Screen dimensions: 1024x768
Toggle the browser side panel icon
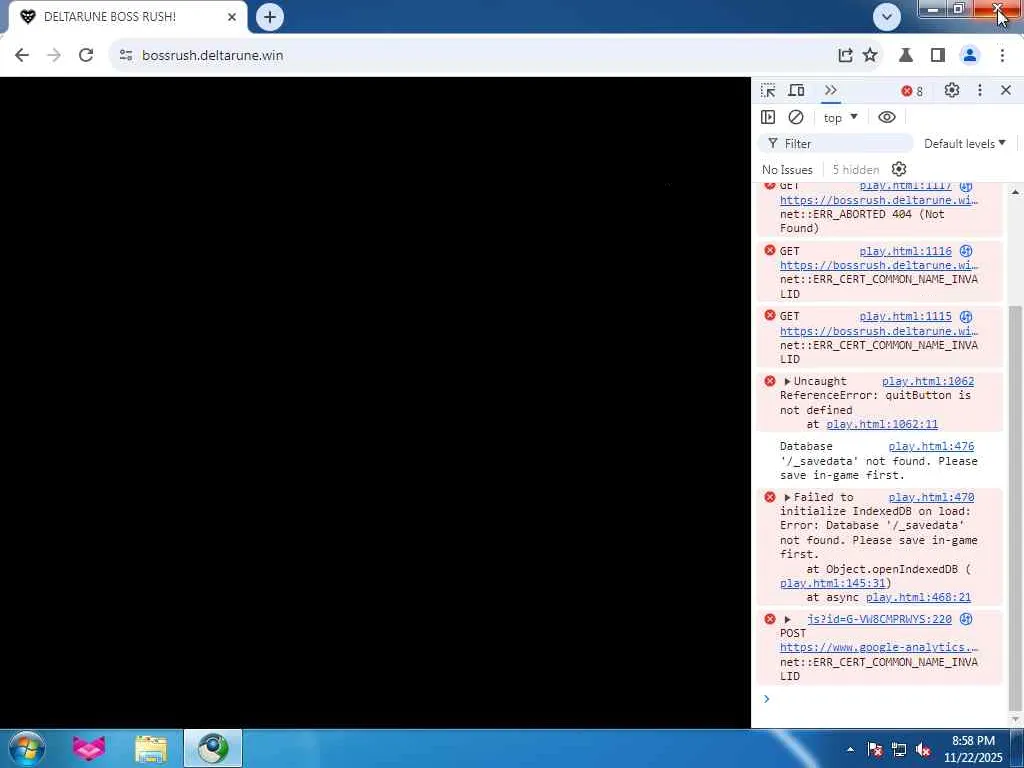coord(938,55)
